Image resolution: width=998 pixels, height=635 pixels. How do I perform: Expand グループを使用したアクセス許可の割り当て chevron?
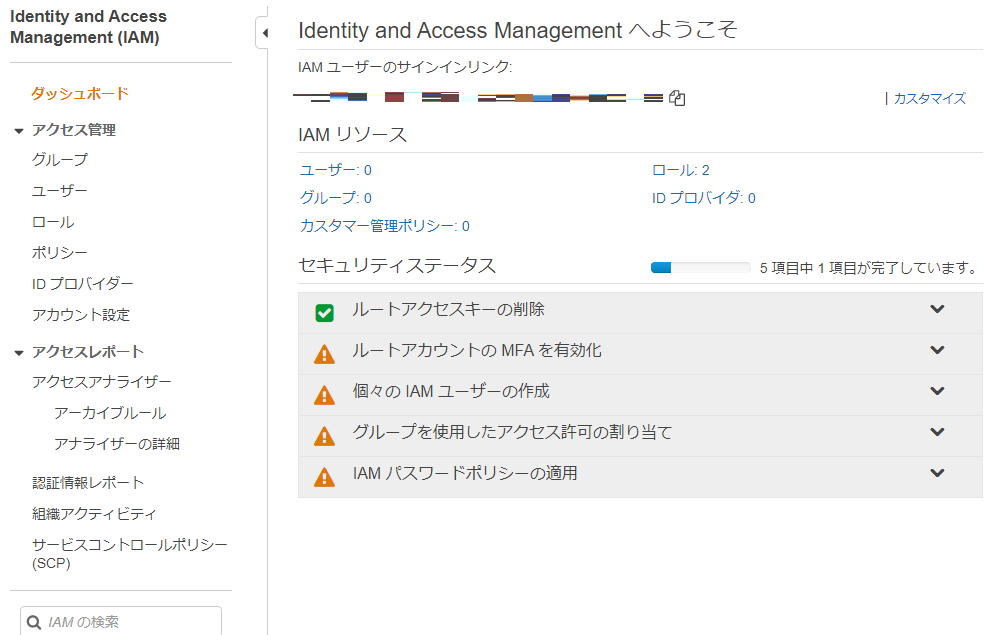point(937,432)
